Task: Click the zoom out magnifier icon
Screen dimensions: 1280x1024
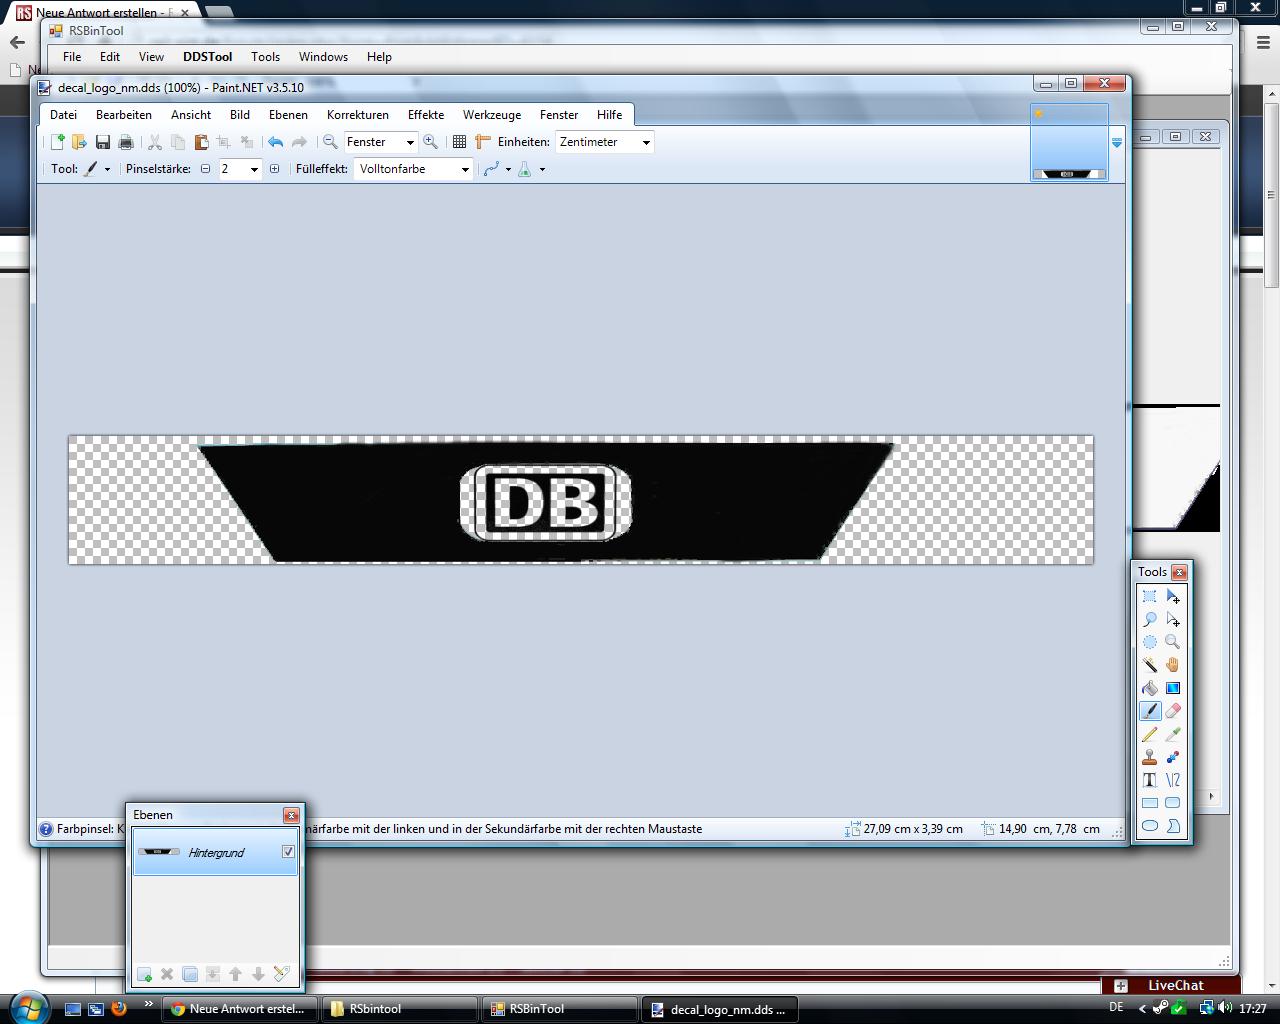Action: (x=330, y=142)
